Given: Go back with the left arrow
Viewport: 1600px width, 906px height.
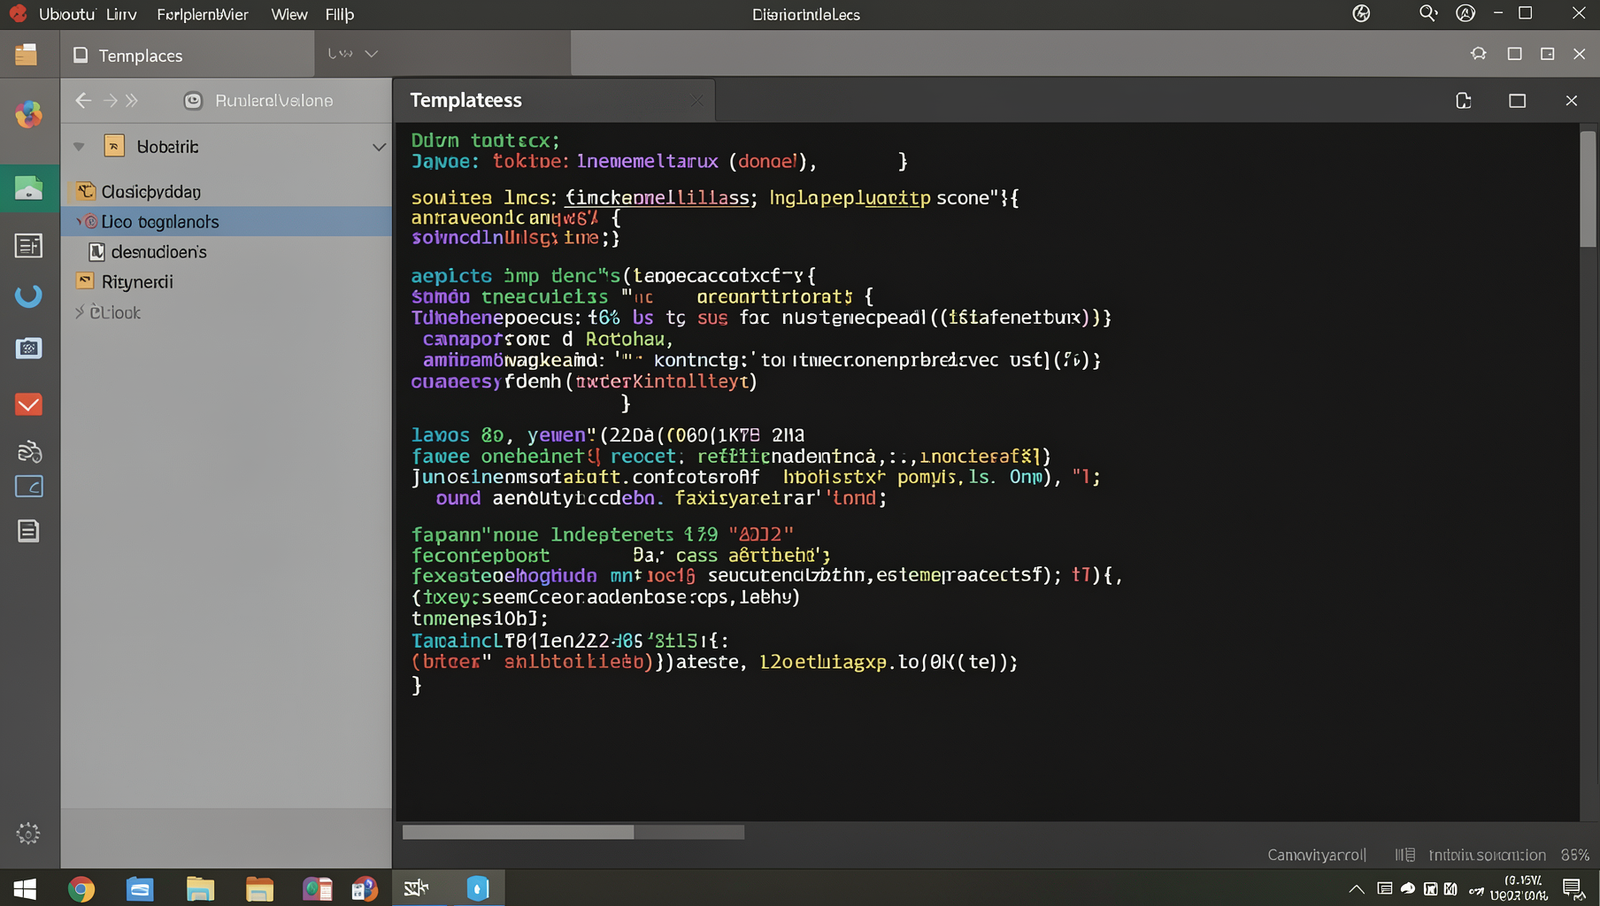Looking at the screenshot, I should [83, 100].
